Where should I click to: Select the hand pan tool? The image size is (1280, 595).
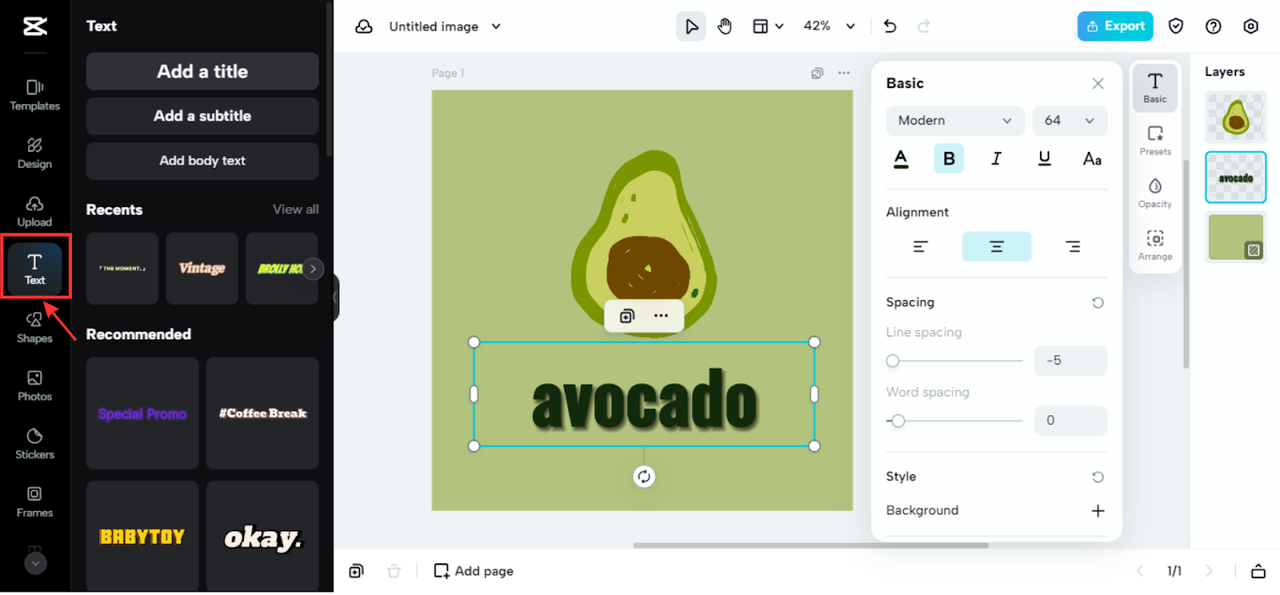725,27
